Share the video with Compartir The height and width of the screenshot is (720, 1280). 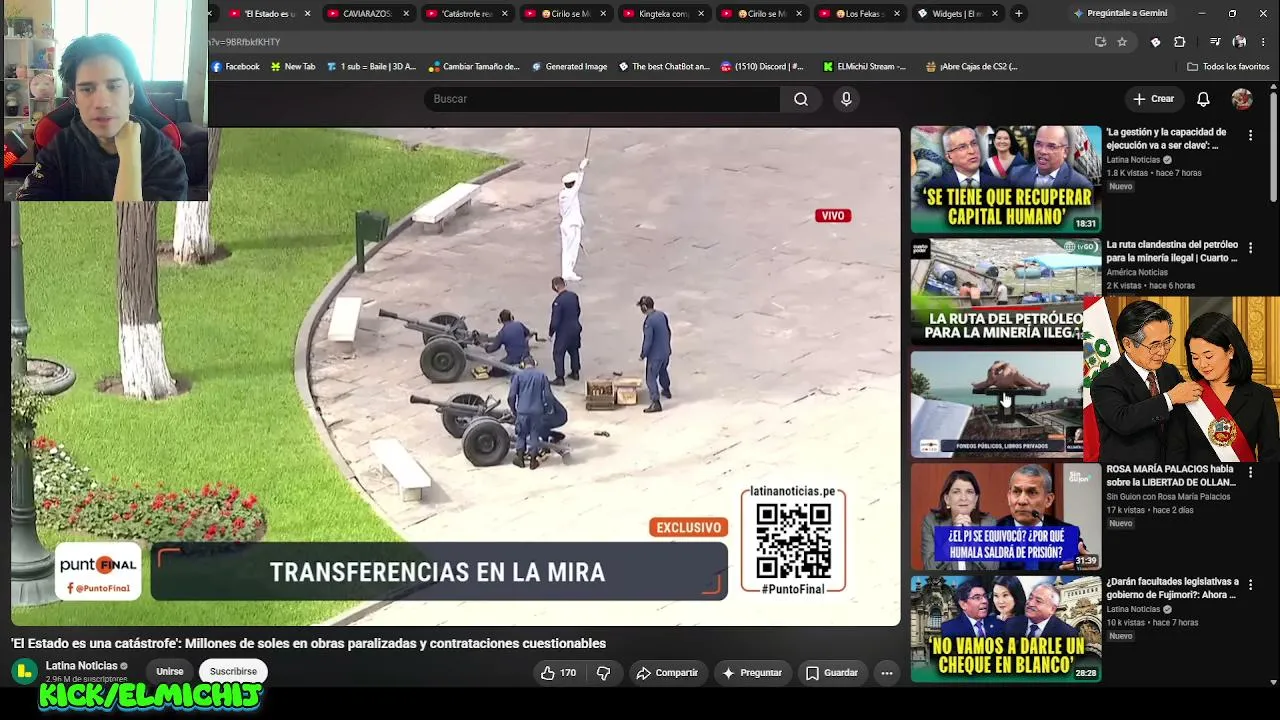click(667, 673)
